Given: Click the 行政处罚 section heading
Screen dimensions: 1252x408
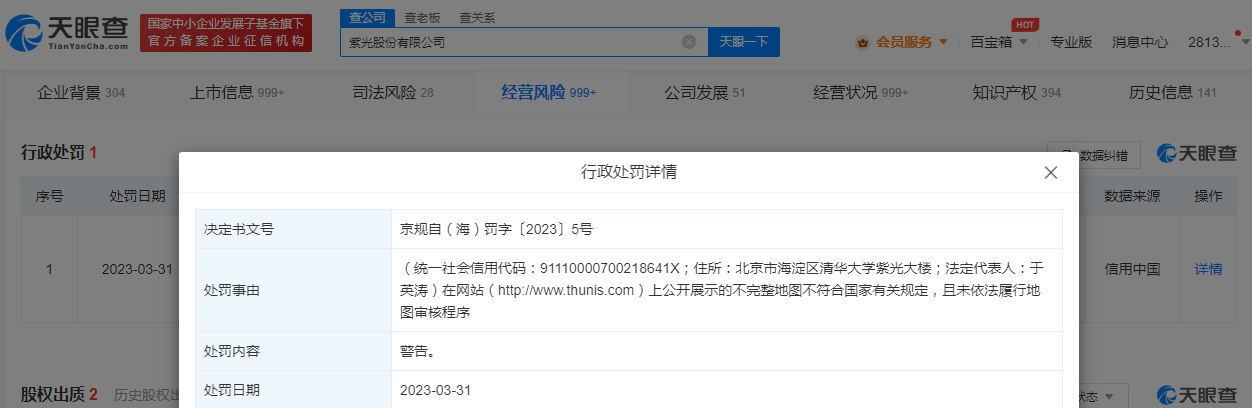Looking at the screenshot, I should pos(59,153).
